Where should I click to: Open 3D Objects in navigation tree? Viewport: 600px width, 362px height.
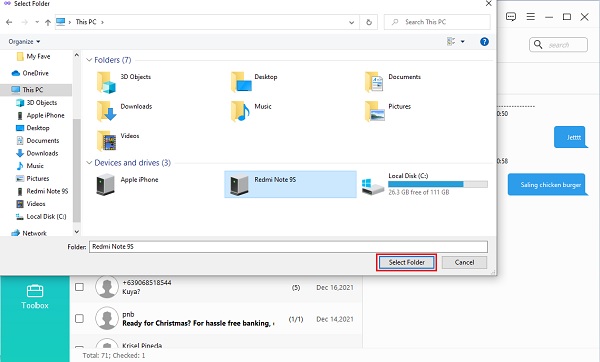tap(37, 103)
